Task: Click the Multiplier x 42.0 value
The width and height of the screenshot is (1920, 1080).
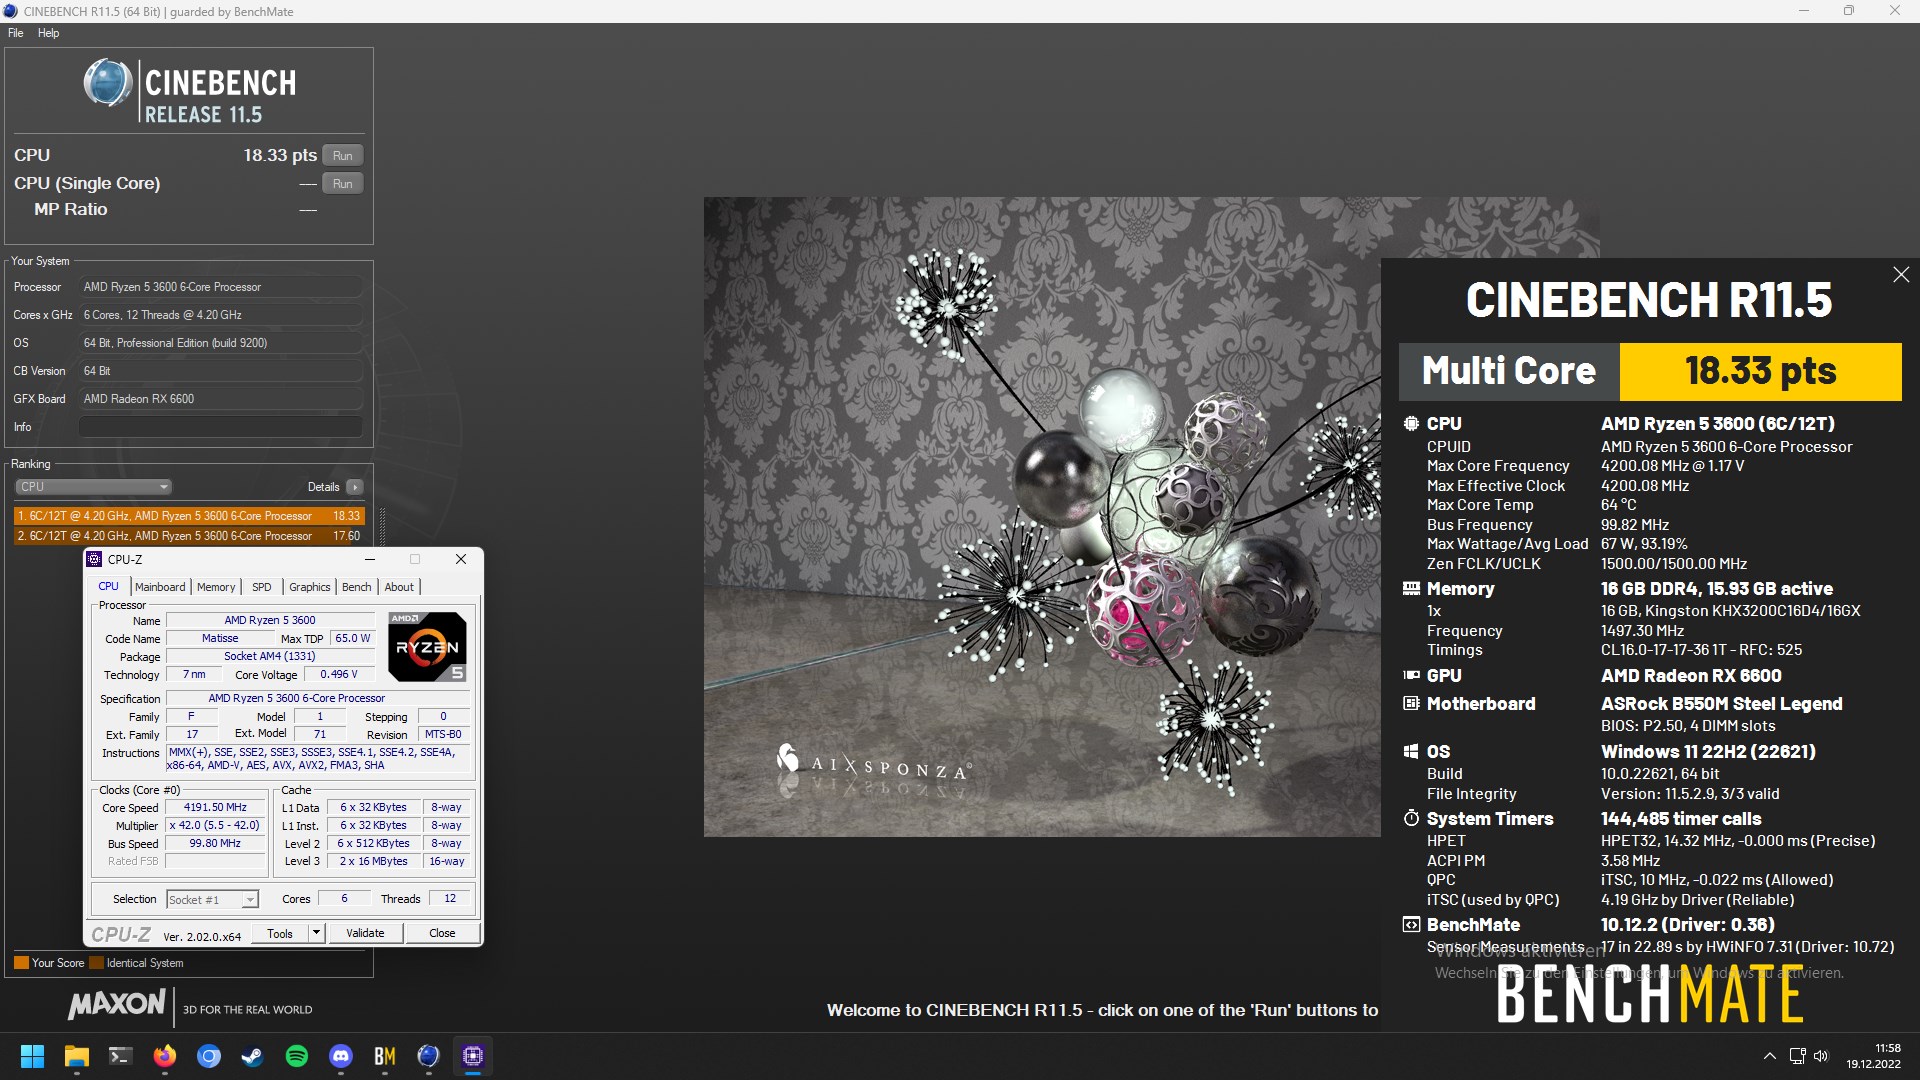Action: point(215,825)
